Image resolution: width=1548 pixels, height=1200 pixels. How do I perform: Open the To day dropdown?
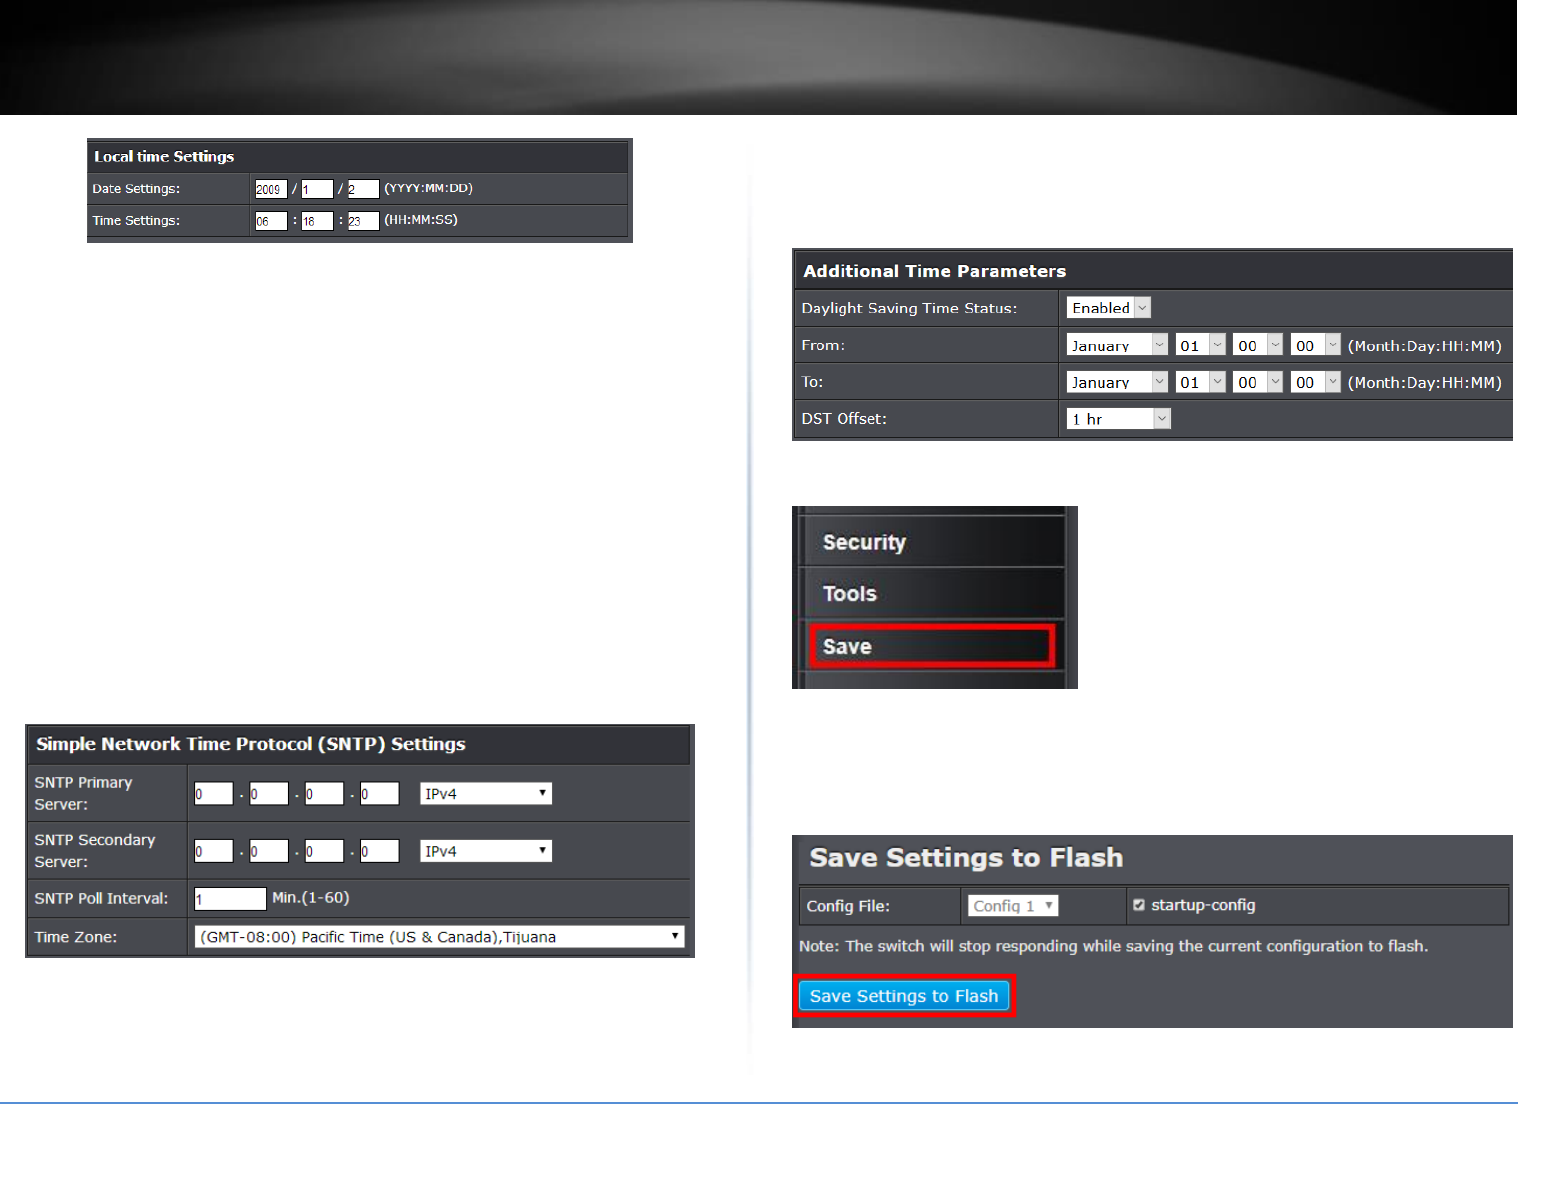(1200, 382)
